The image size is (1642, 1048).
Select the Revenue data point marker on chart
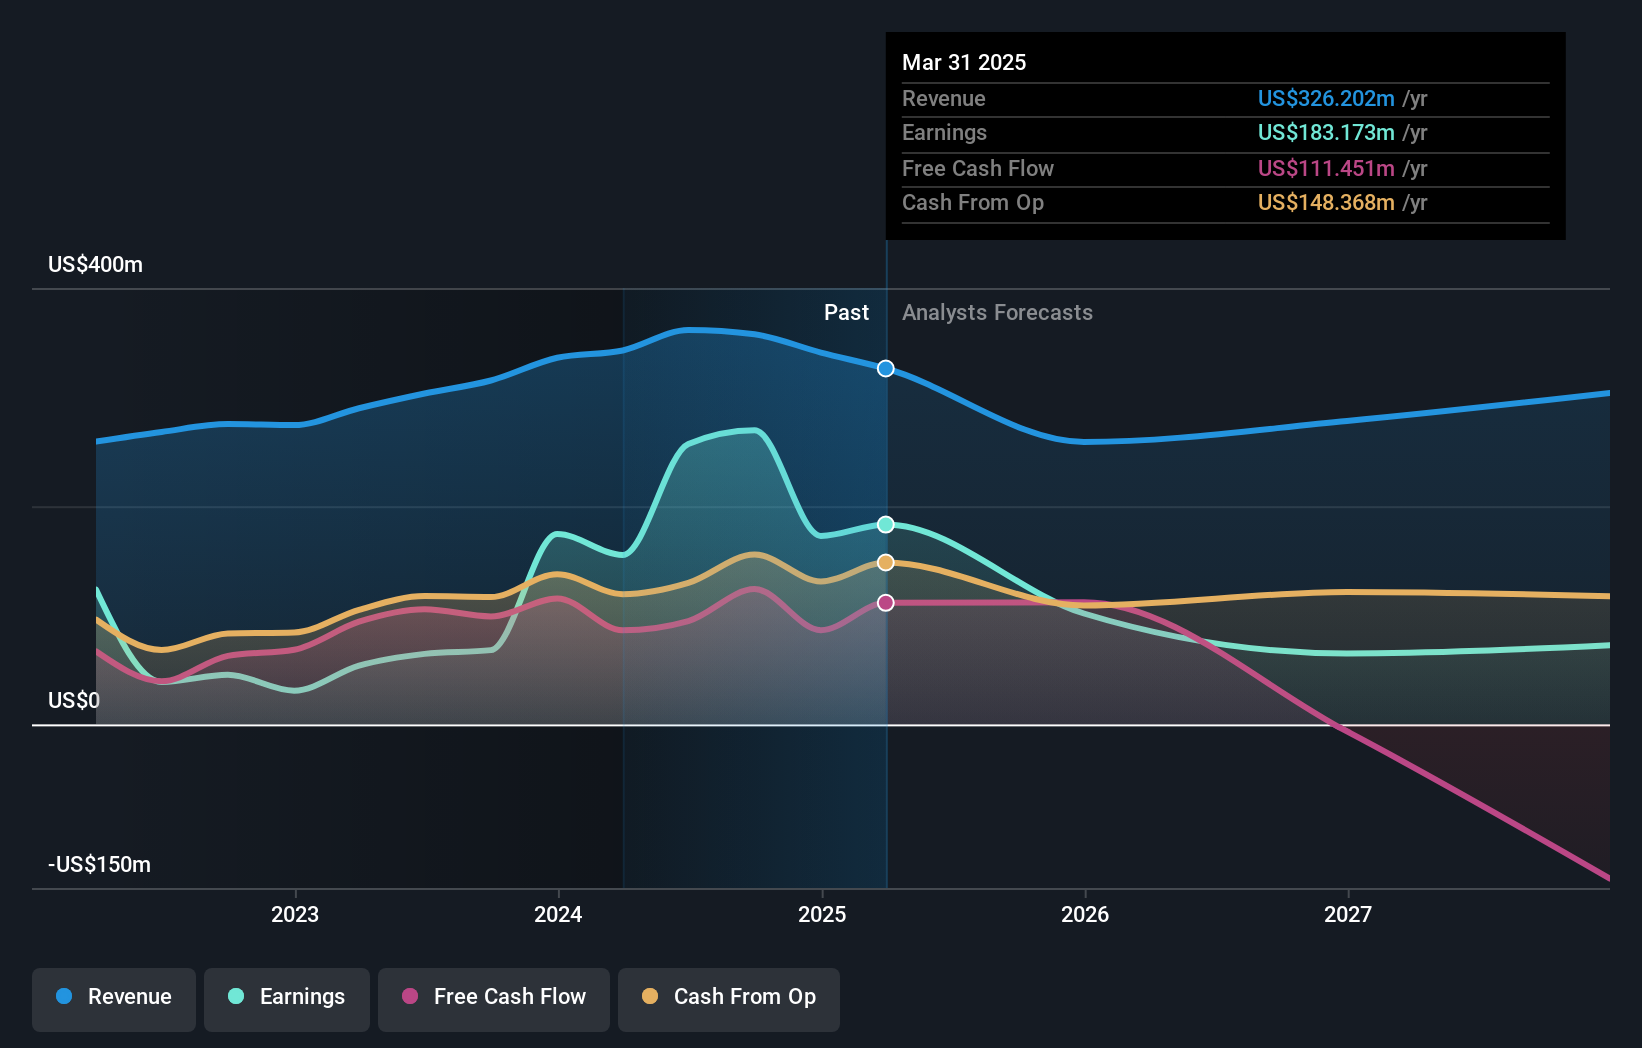(x=886, y=369)
